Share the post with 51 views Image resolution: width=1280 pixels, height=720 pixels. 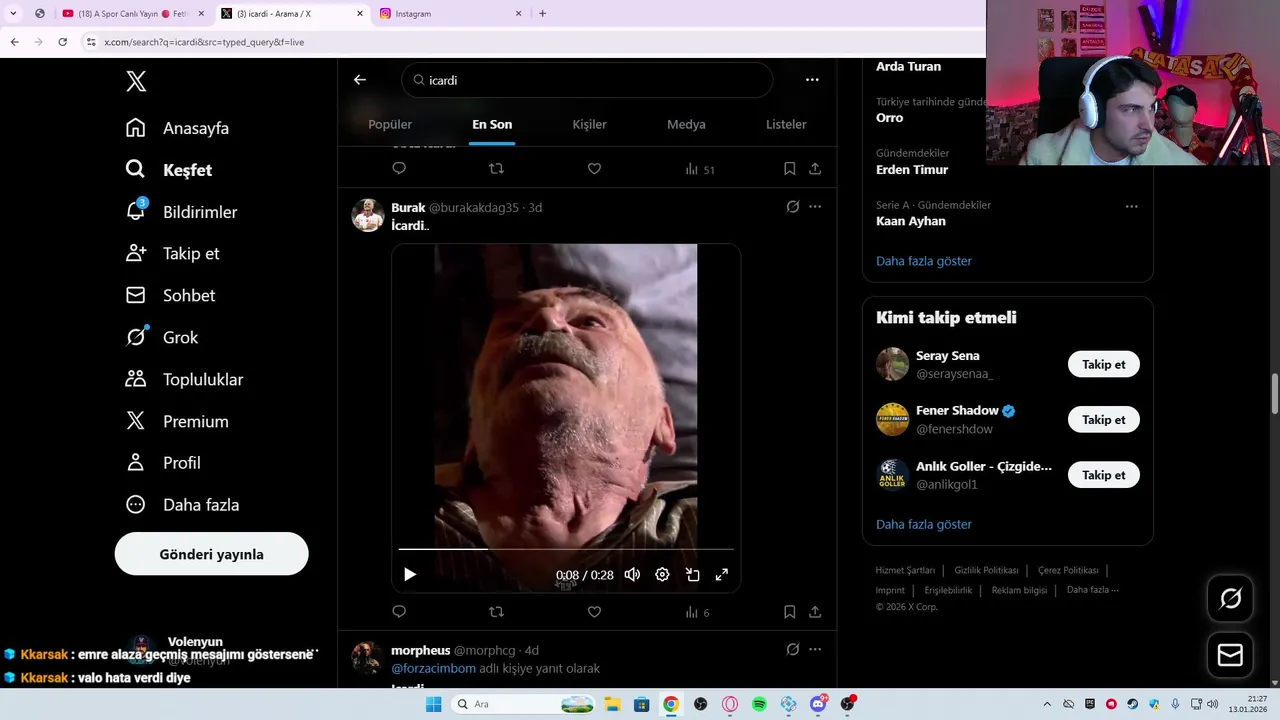coord(815,169)
